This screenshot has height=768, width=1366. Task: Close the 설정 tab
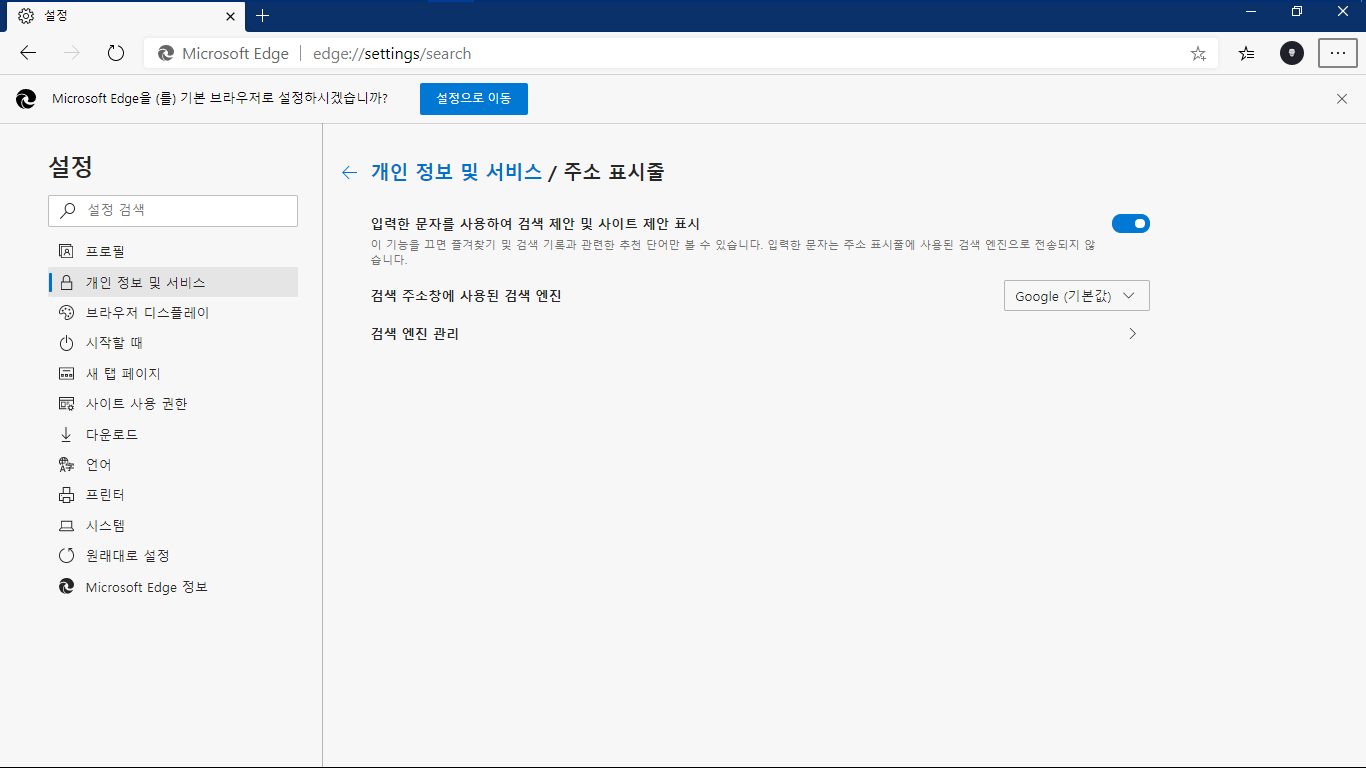pos(231,16)
